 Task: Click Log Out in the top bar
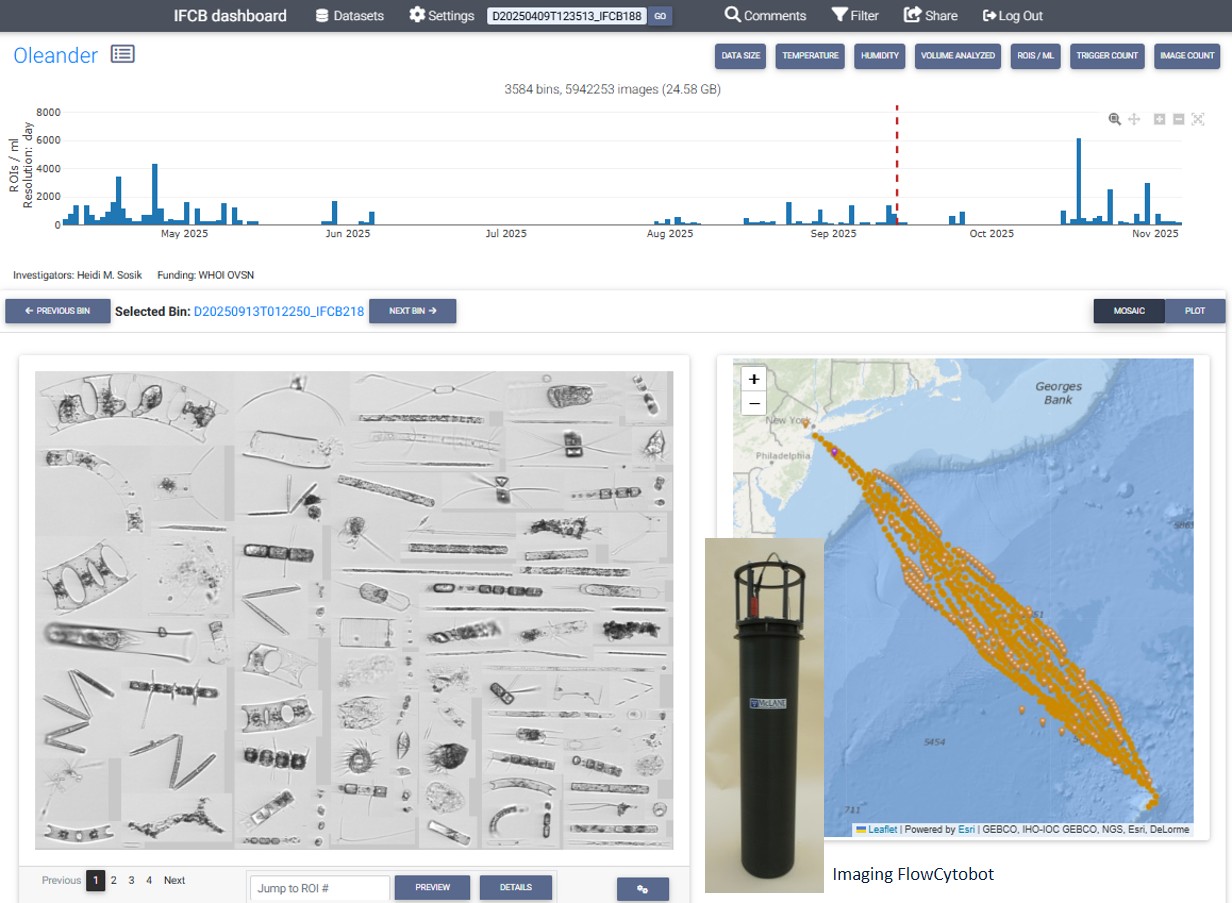click(x=1012, y=16)
